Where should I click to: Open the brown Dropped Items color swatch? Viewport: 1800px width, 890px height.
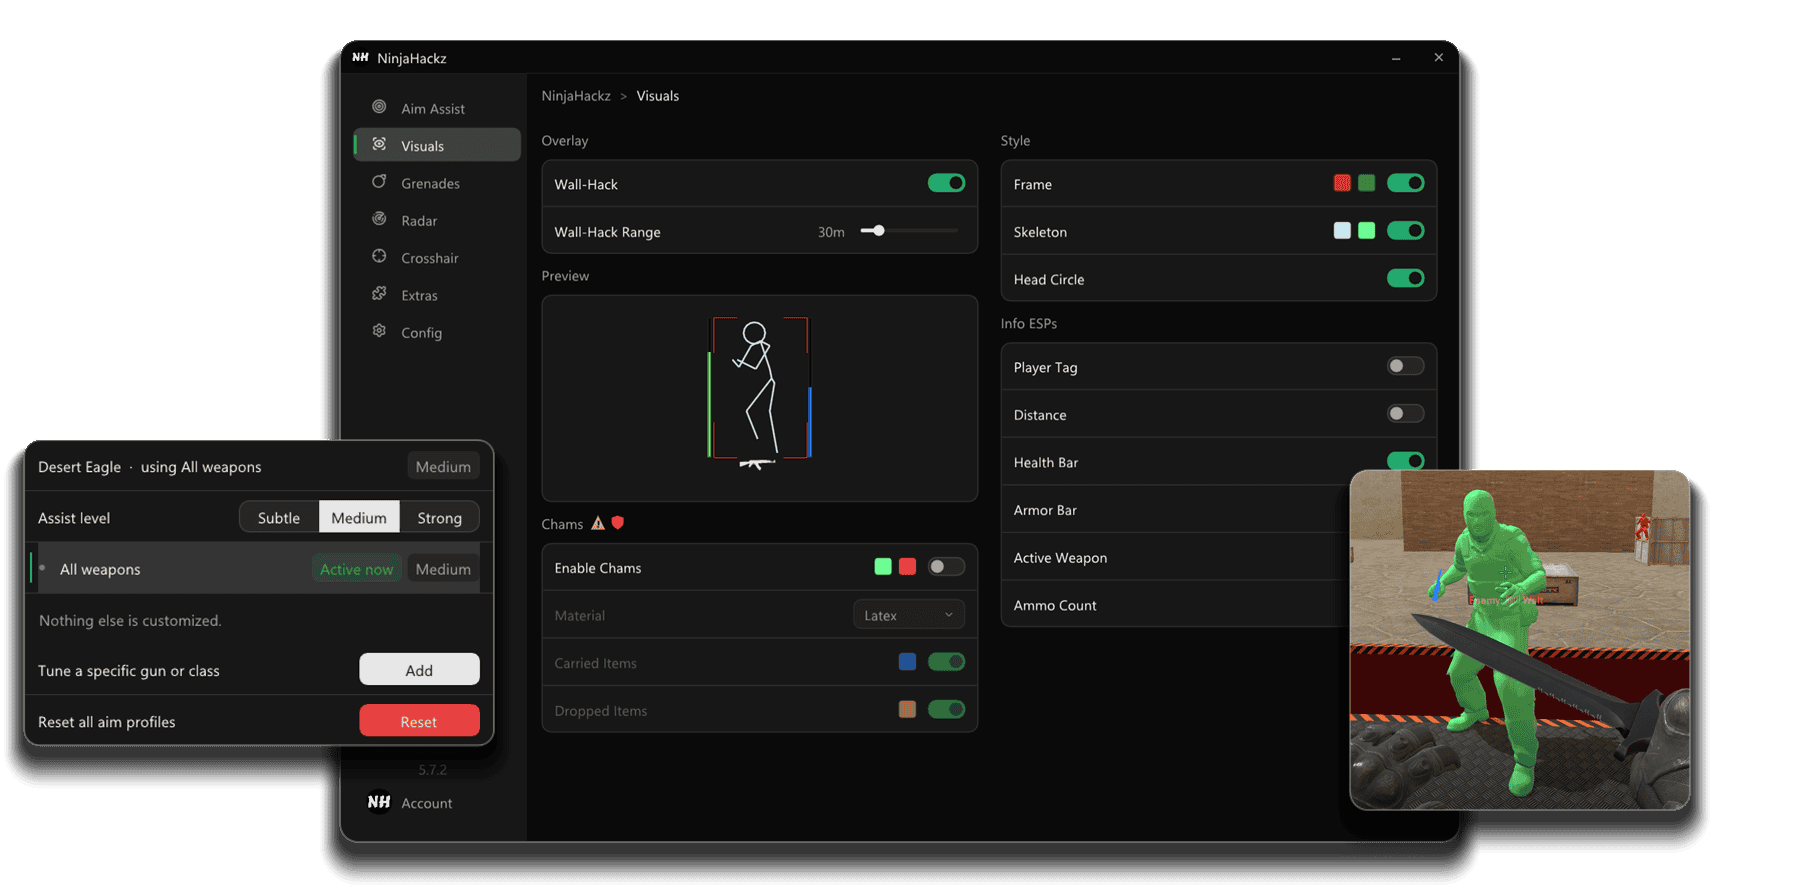coord(907,709)
